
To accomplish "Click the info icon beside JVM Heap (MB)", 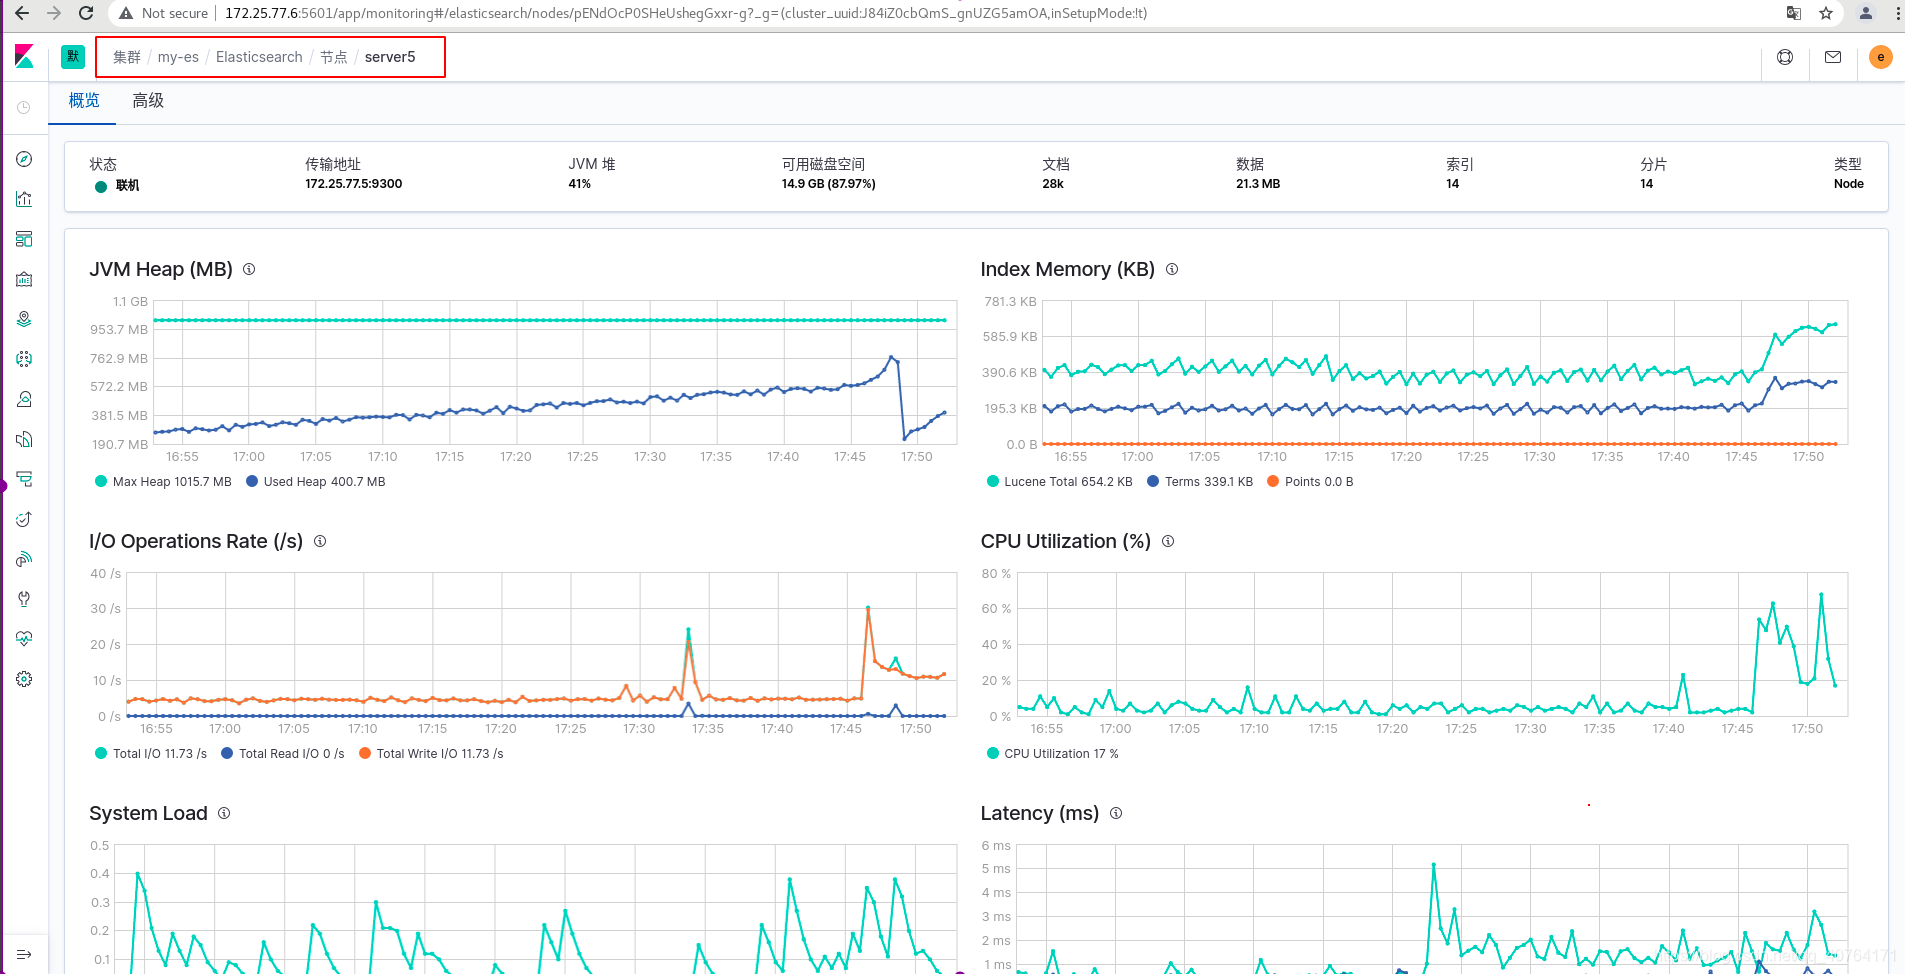I will point(249,269).
